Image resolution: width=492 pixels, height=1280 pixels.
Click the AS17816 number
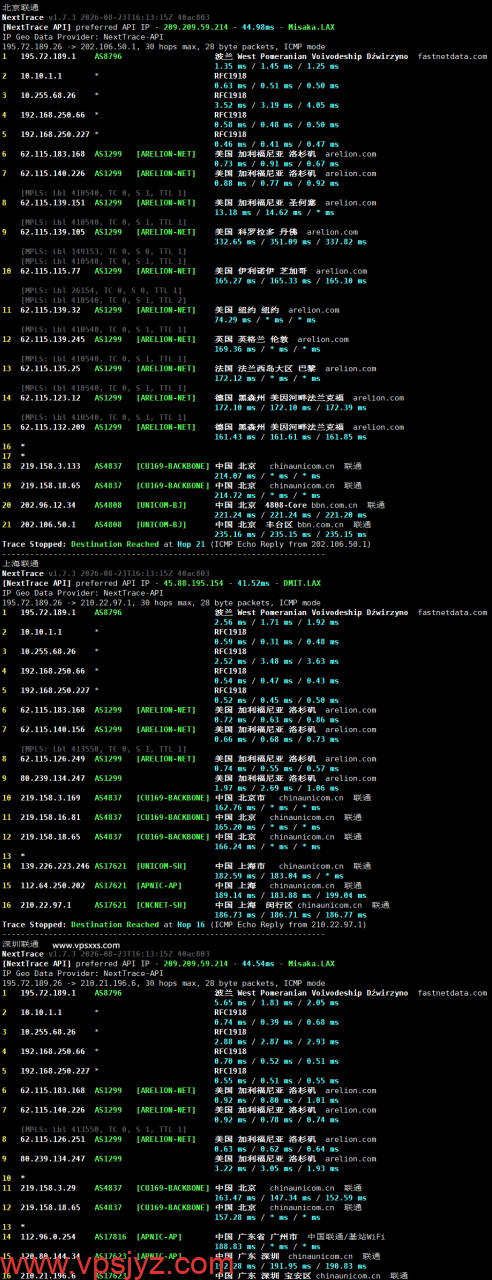coord(108,1235)
